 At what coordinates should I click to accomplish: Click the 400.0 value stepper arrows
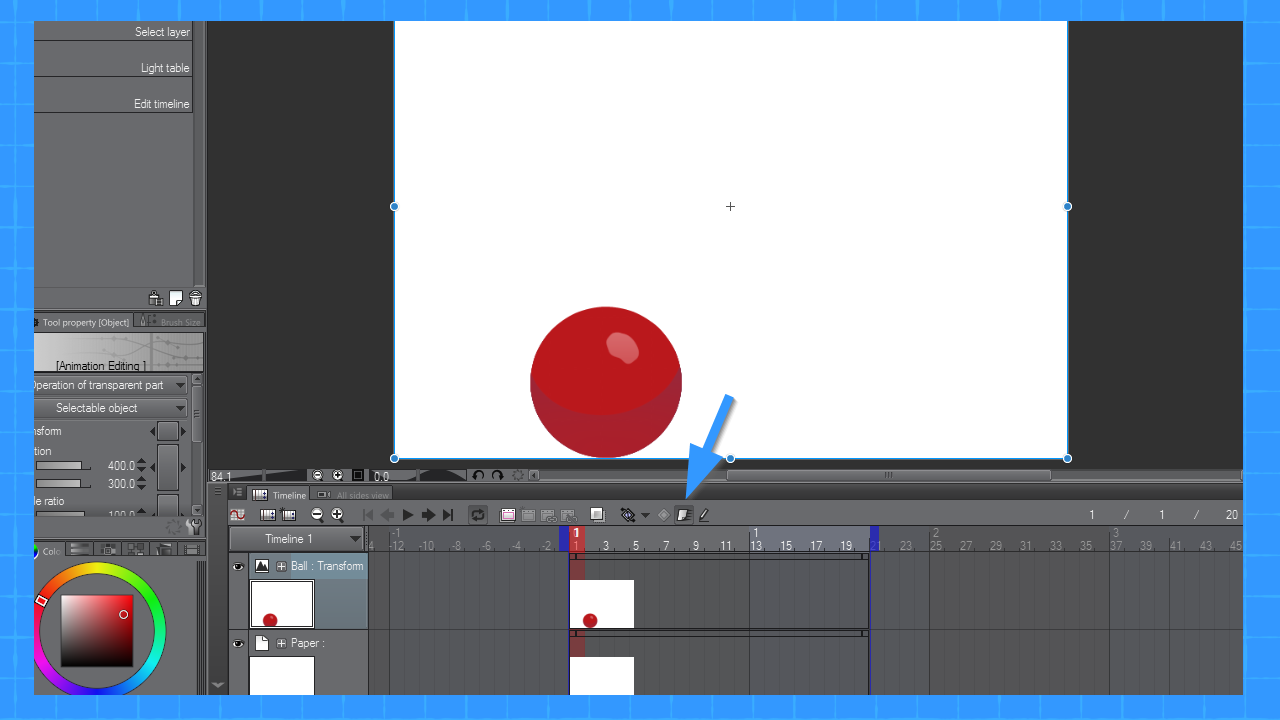click(x=141, y=466)
